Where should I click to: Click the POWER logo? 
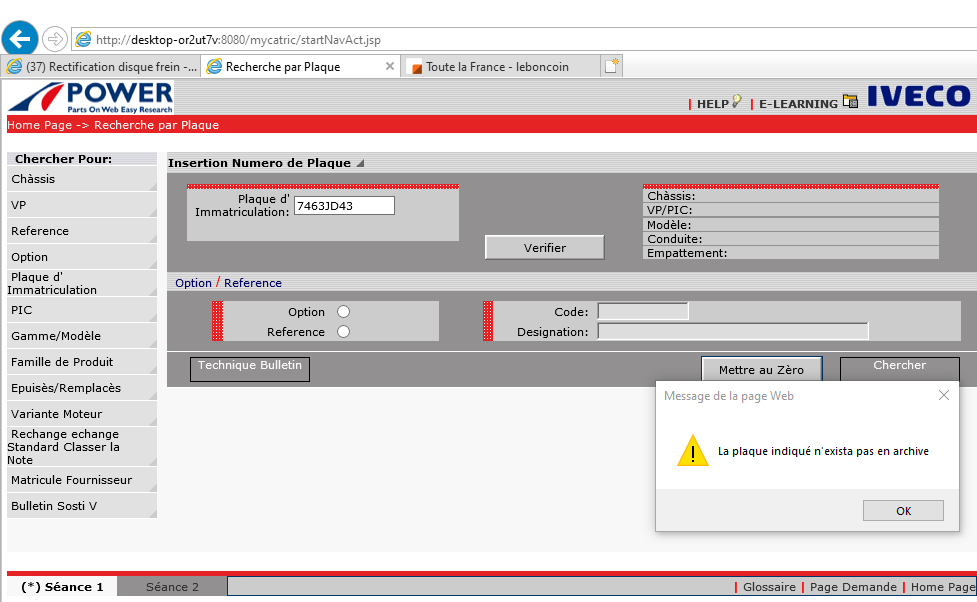tap(91, 98)
